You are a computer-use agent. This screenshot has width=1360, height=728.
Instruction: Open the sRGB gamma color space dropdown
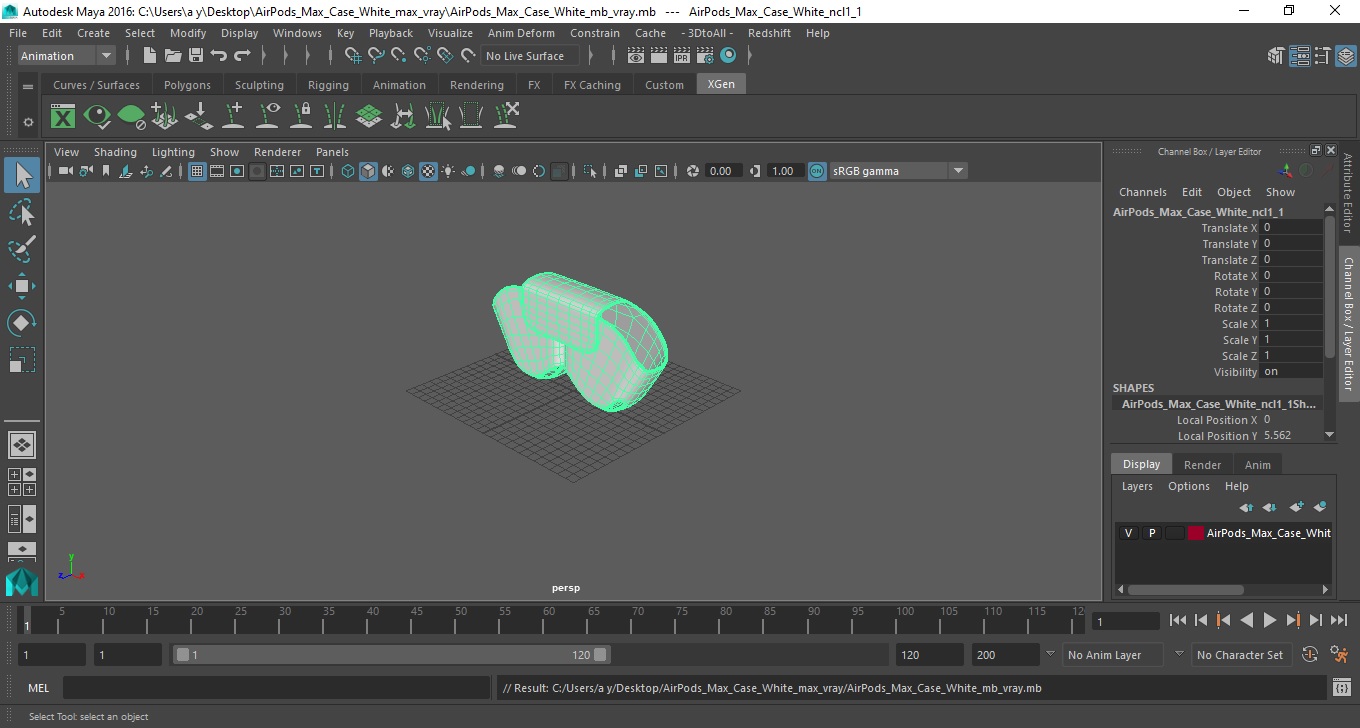click(x=899, y=171)
